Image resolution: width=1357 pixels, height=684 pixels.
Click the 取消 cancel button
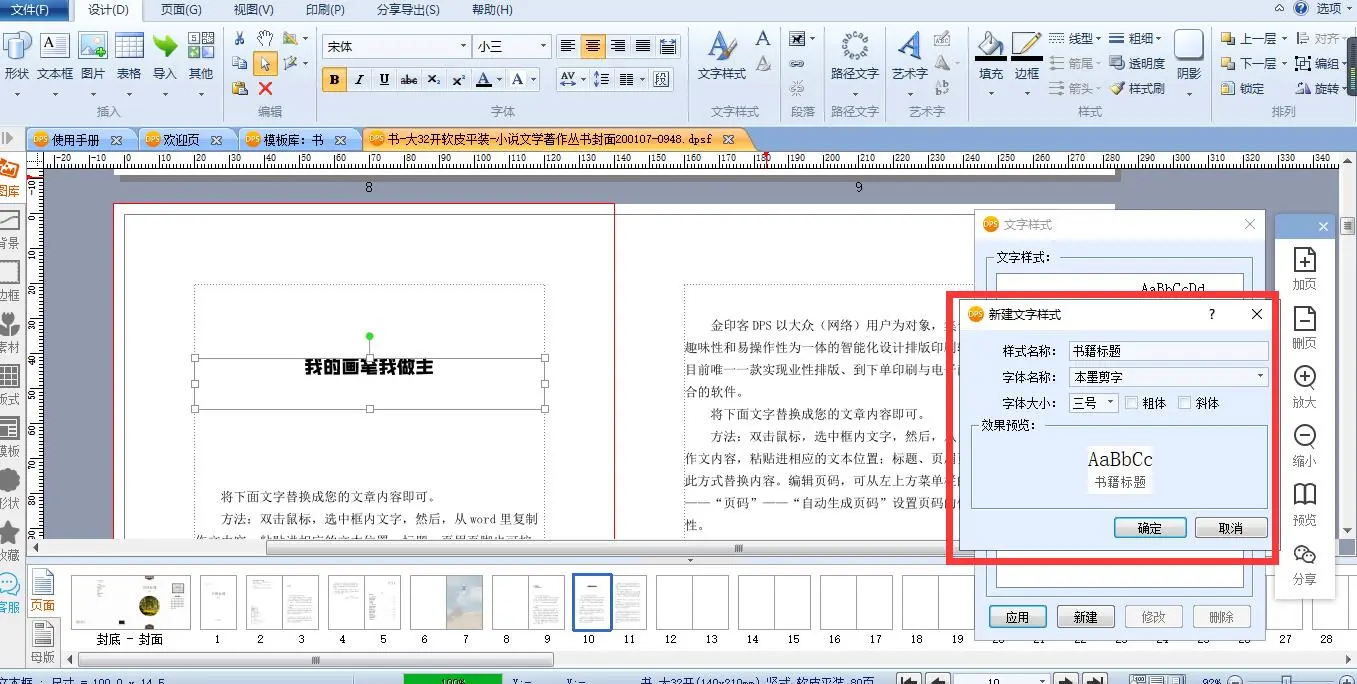point(1230,528)
